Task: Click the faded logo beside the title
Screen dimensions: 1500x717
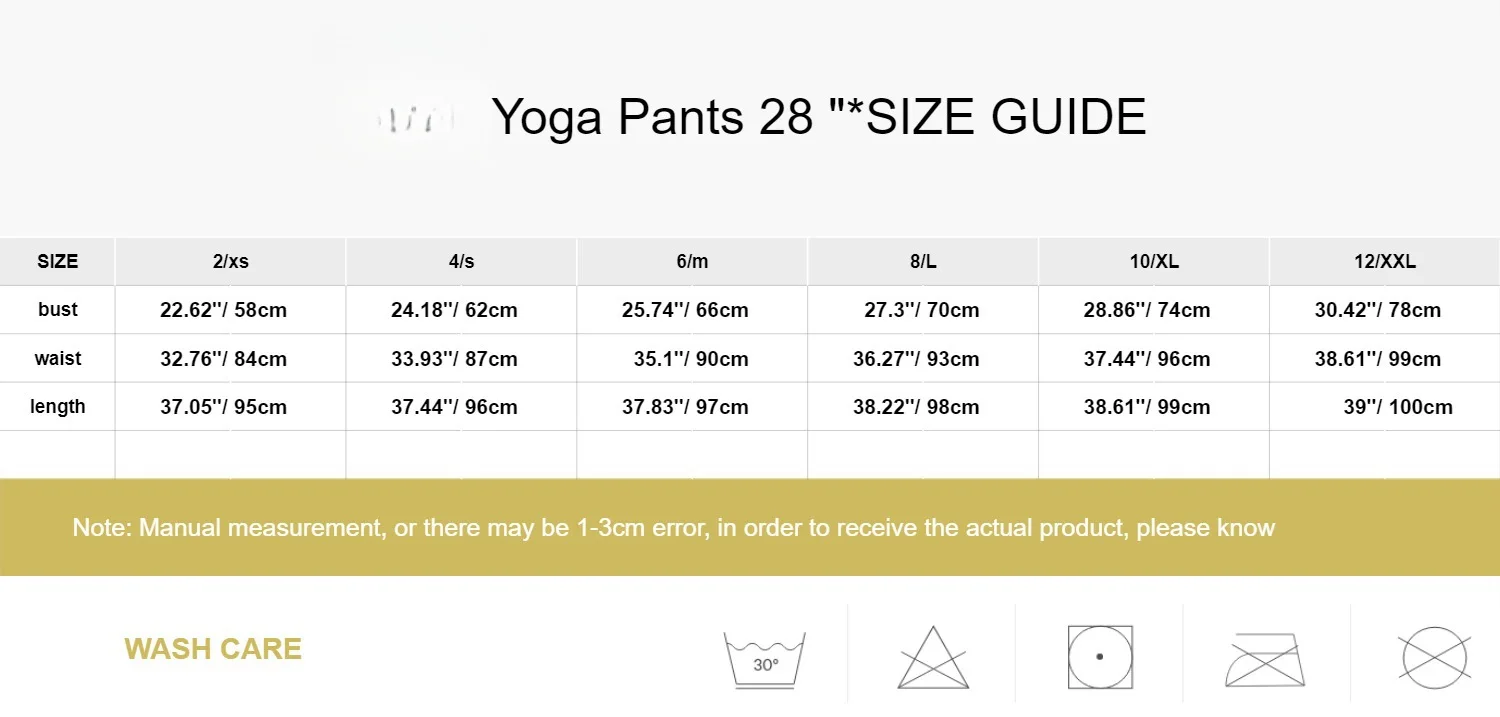Action: coord(416,120)
